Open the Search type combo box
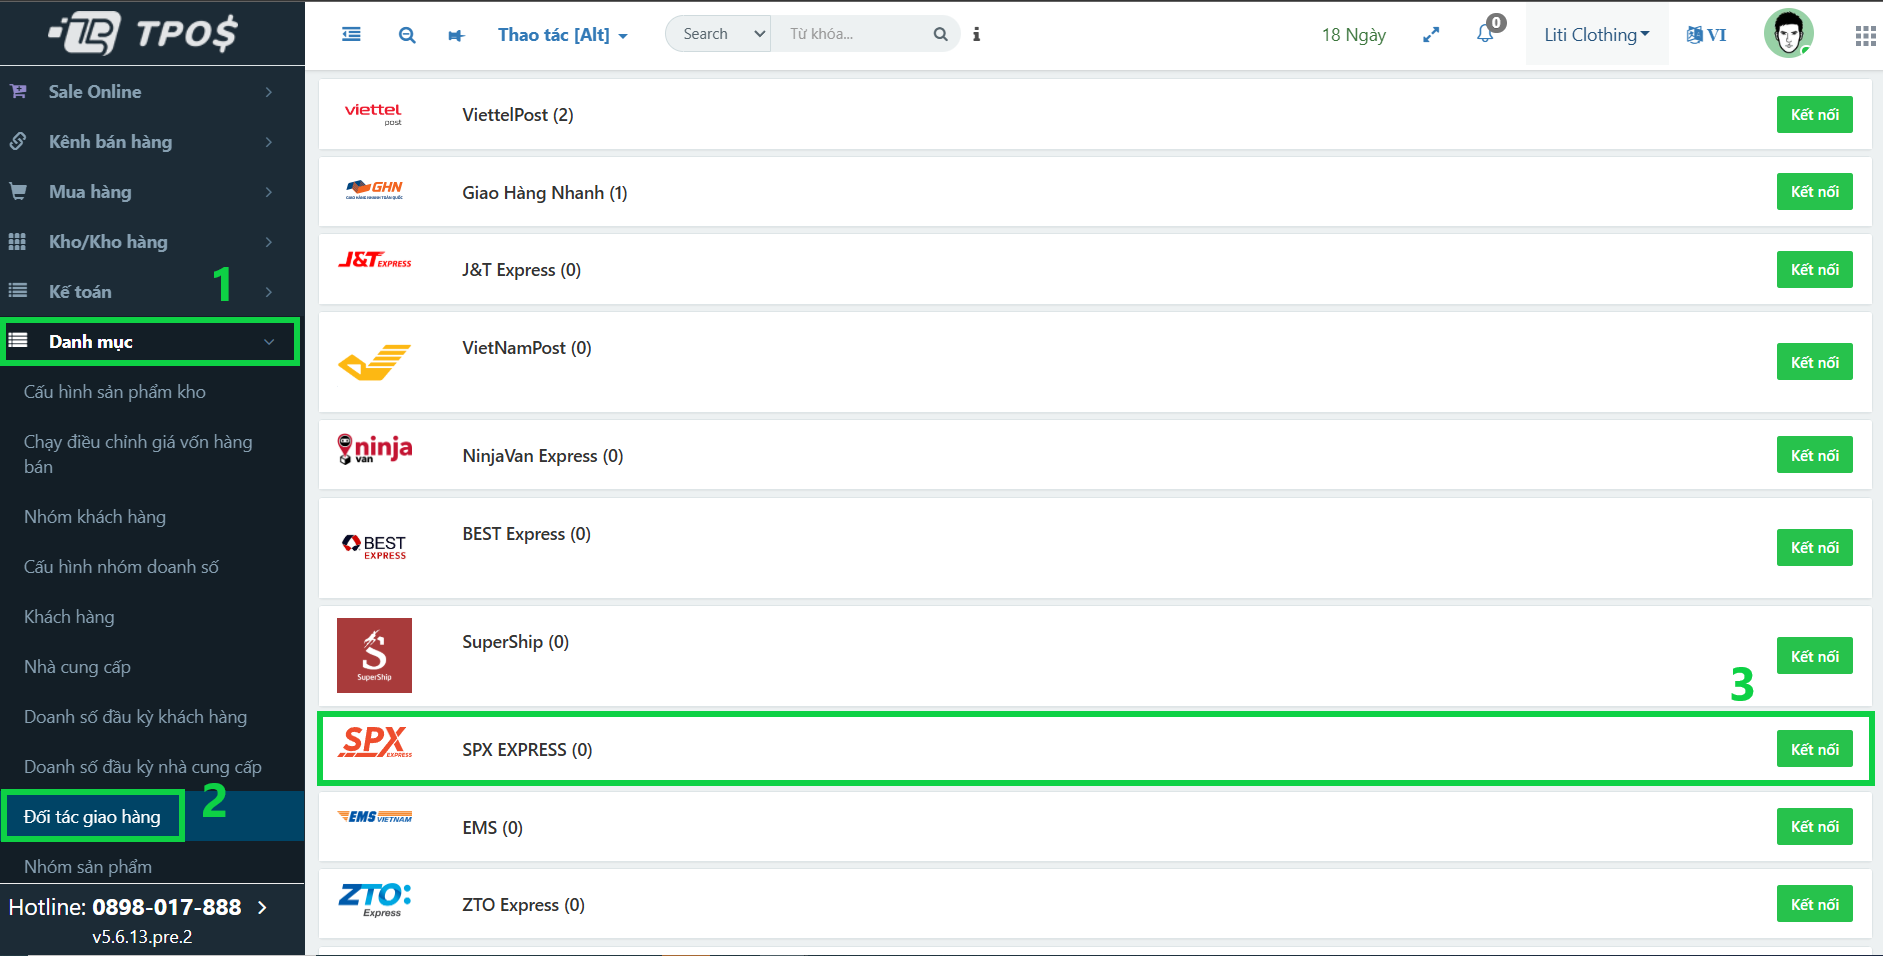The width and height of the screenshot is (1883, 956). [x=718, y=34]
